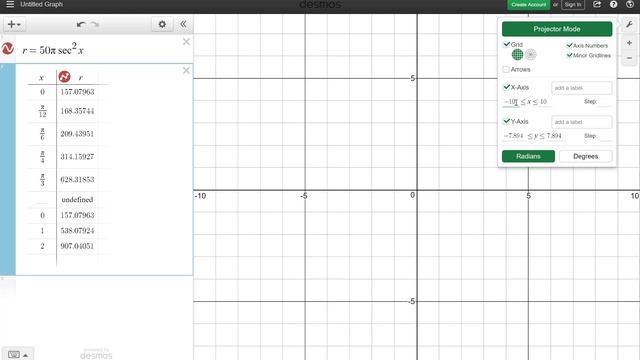Image resolution: width=640 pixels, height=360 pixels.
Task: Click the Y-Axis Step field
Action: pyautogui.click(x=604, y=136)
